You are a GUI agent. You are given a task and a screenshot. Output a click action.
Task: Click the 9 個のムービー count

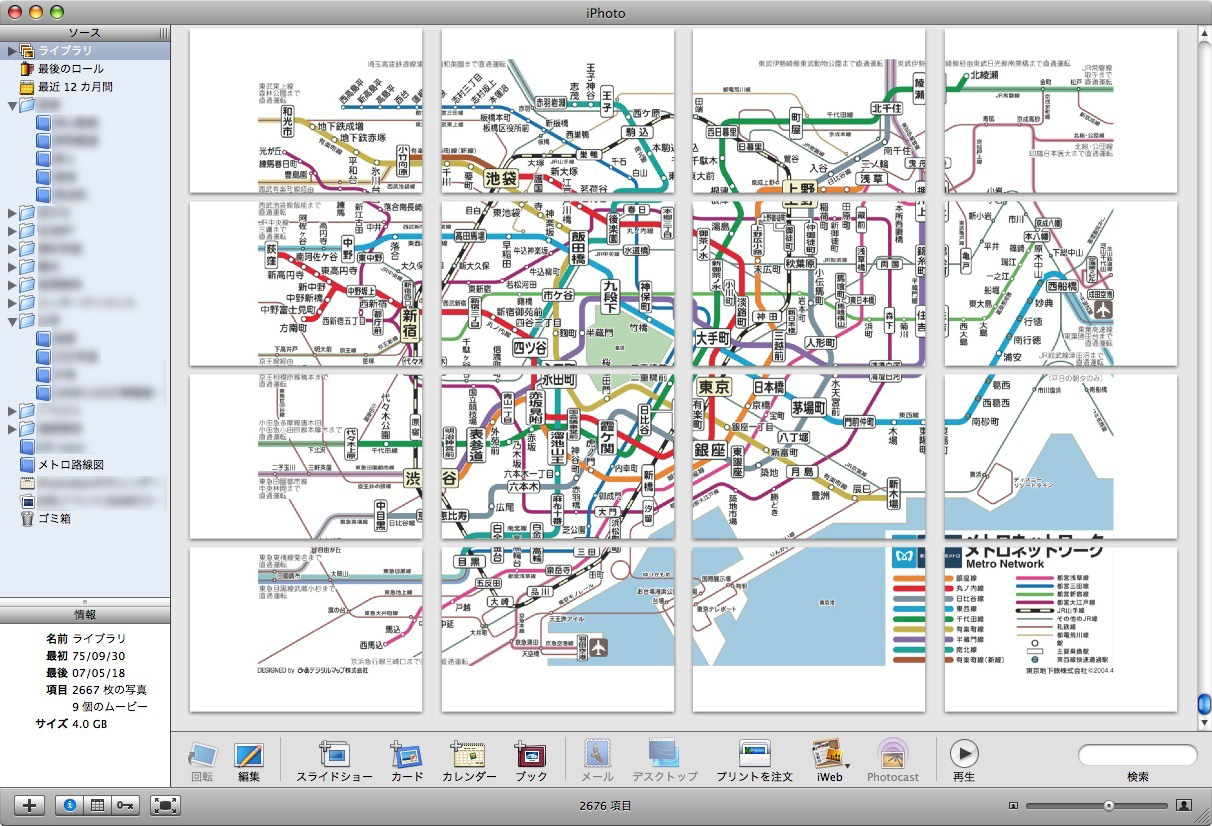(110, 706)
